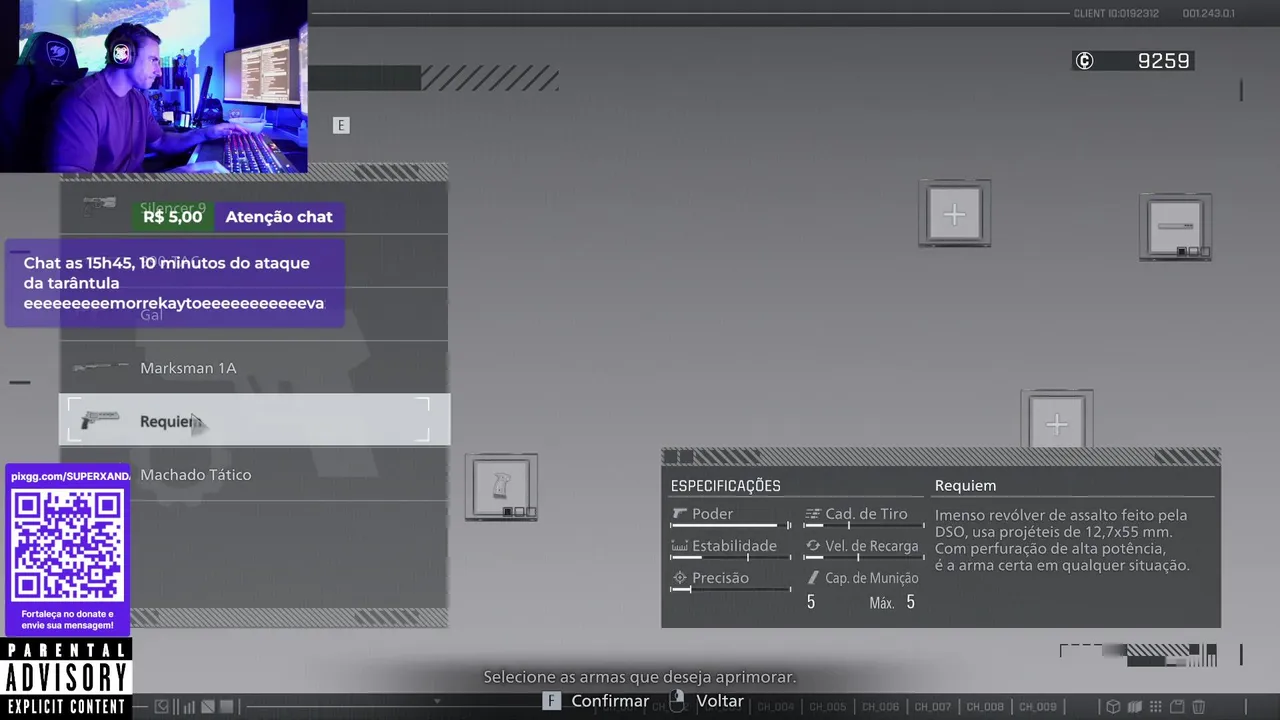This screenshot has width=1280, height=720.
Task: Click the Estabilidade stat icon
Action: (680, 546)
